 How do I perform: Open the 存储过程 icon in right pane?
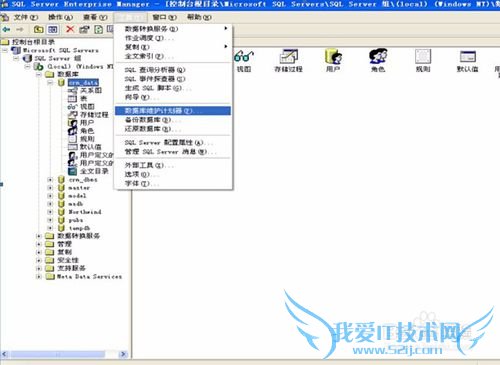tap(288, 56)
